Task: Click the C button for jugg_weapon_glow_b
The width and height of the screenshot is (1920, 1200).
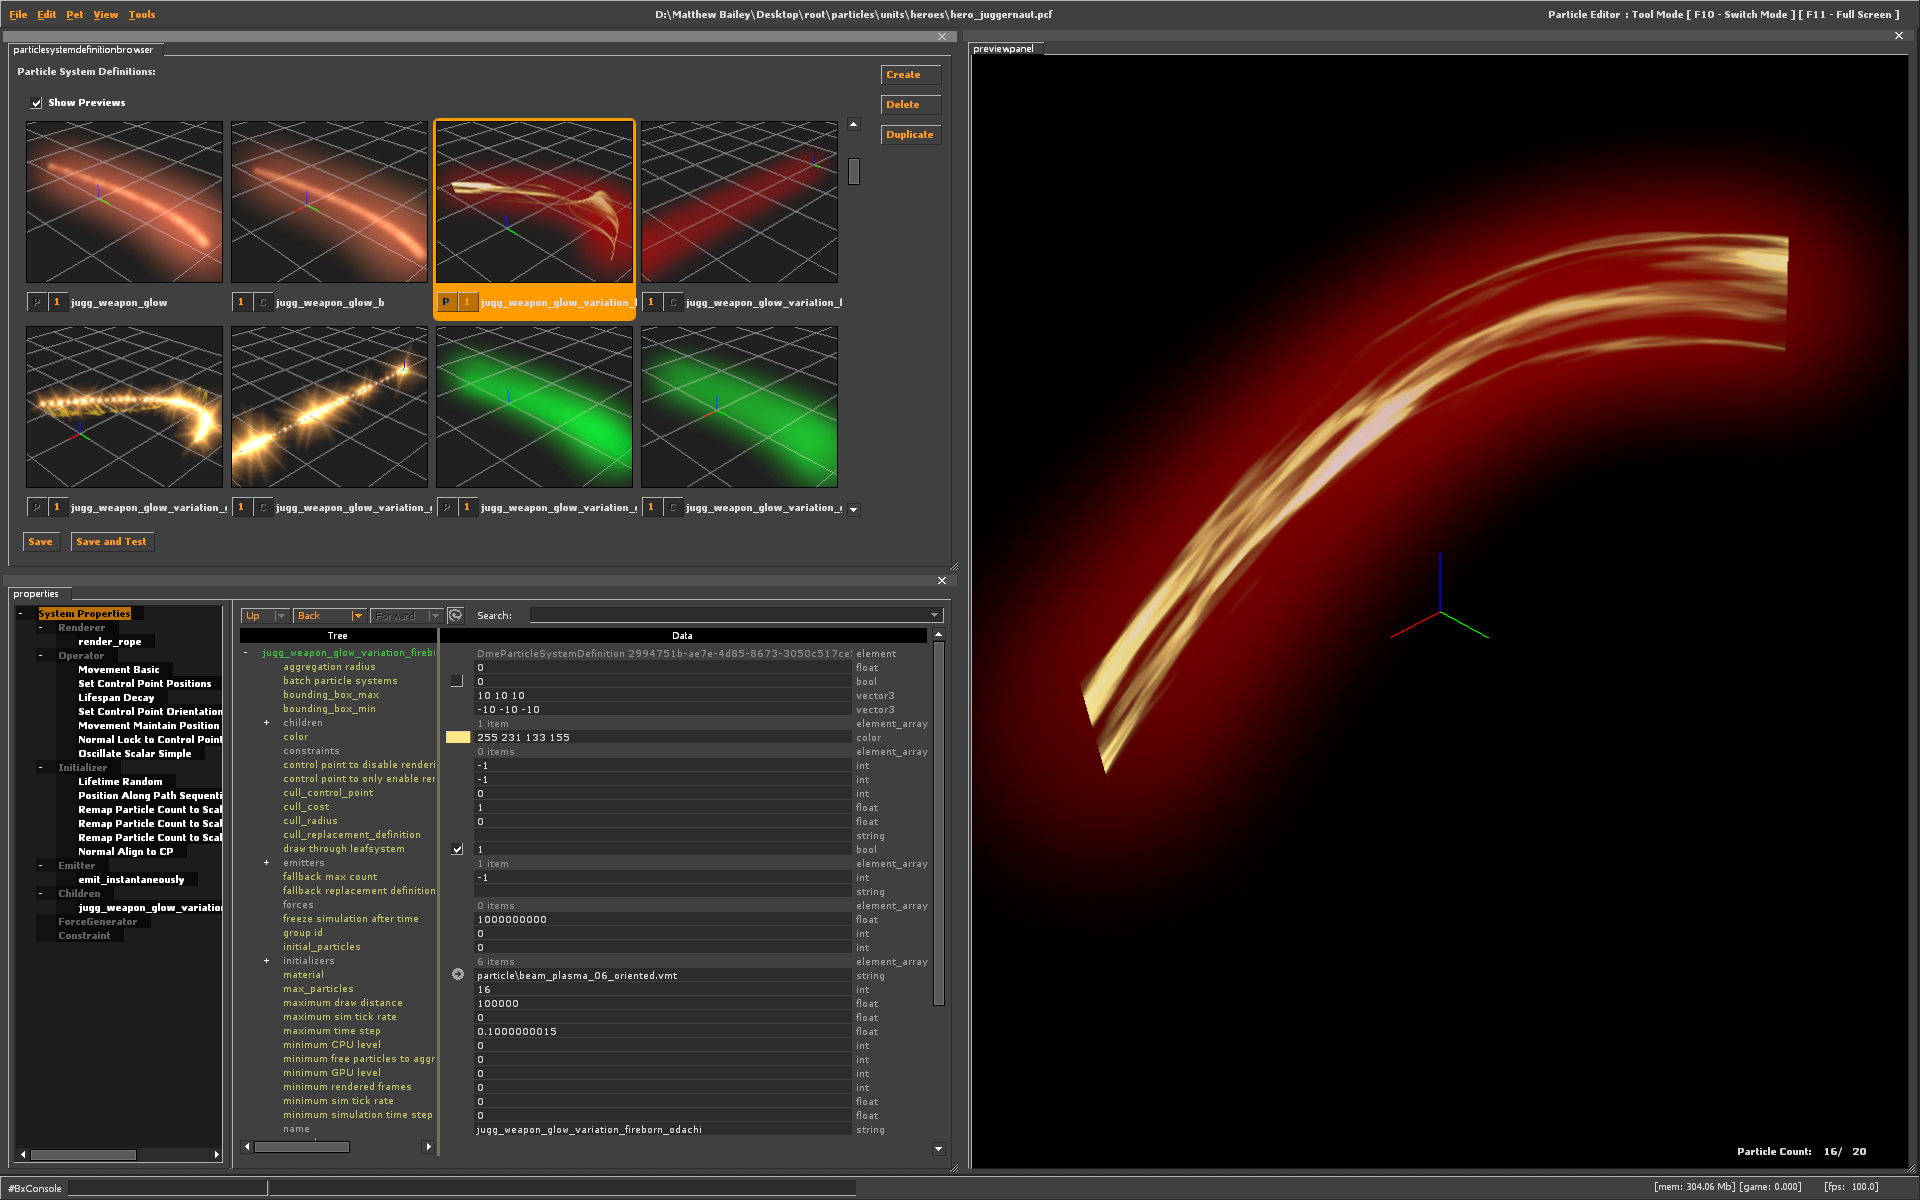Action: pyautogui.click(x=263, y=302)
